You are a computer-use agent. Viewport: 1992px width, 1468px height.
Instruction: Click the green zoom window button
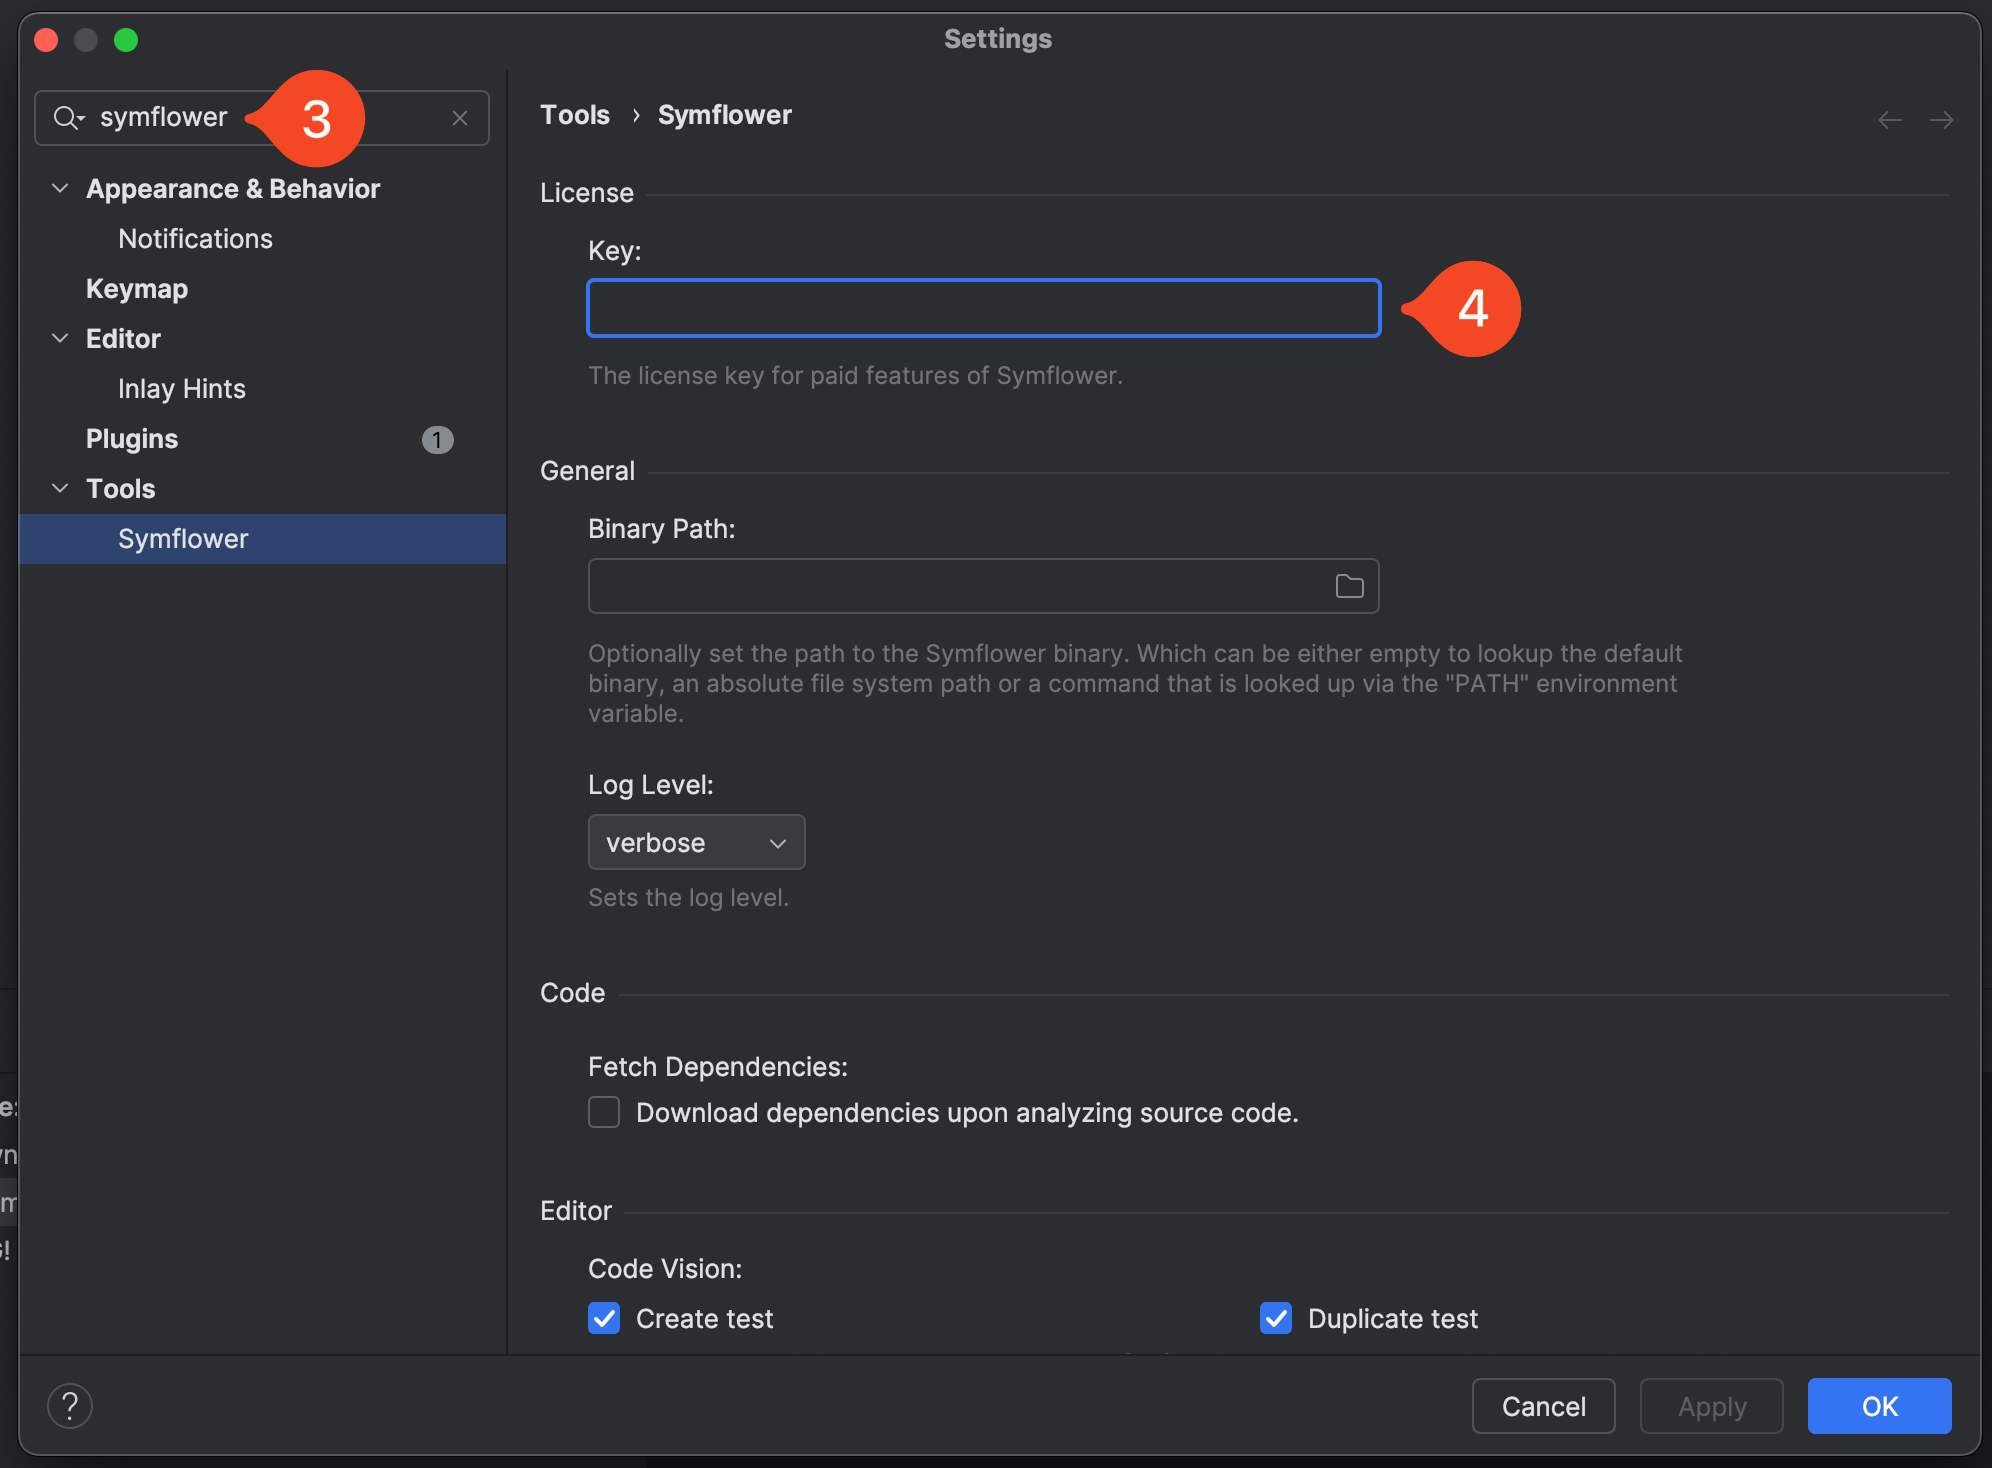pos(126,40)
